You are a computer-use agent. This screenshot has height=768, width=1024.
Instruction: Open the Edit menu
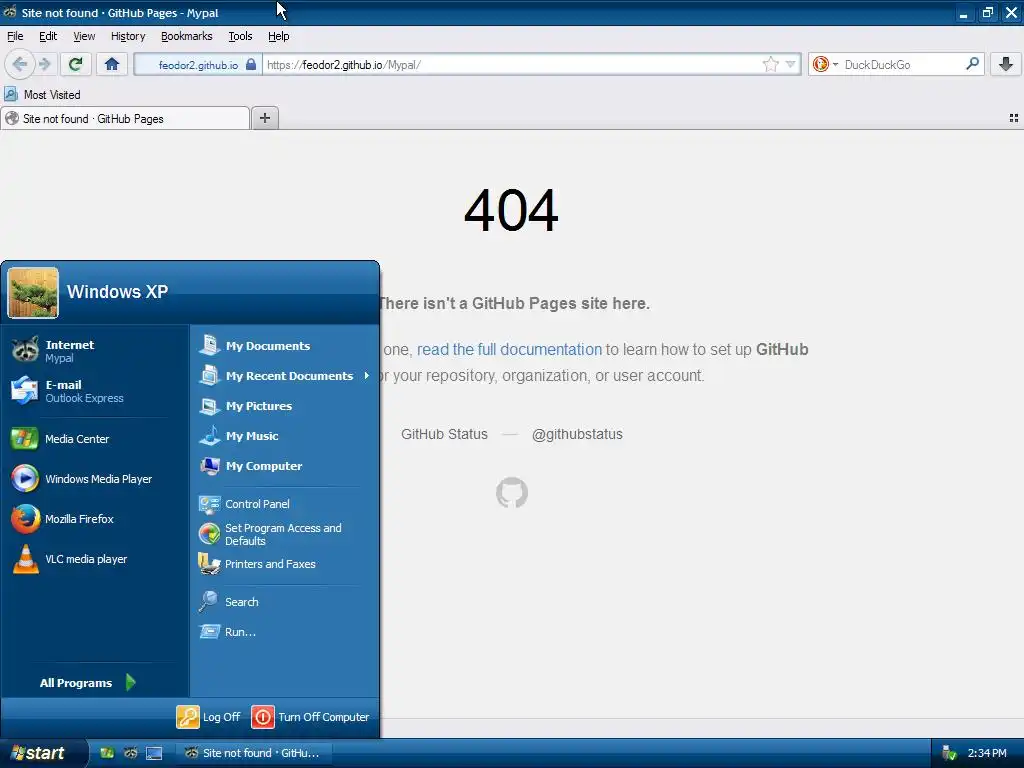[48, 36]
